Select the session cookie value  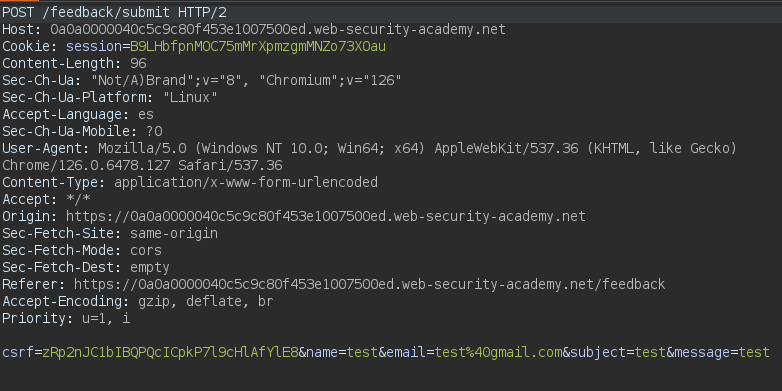(x=258, y=47)
